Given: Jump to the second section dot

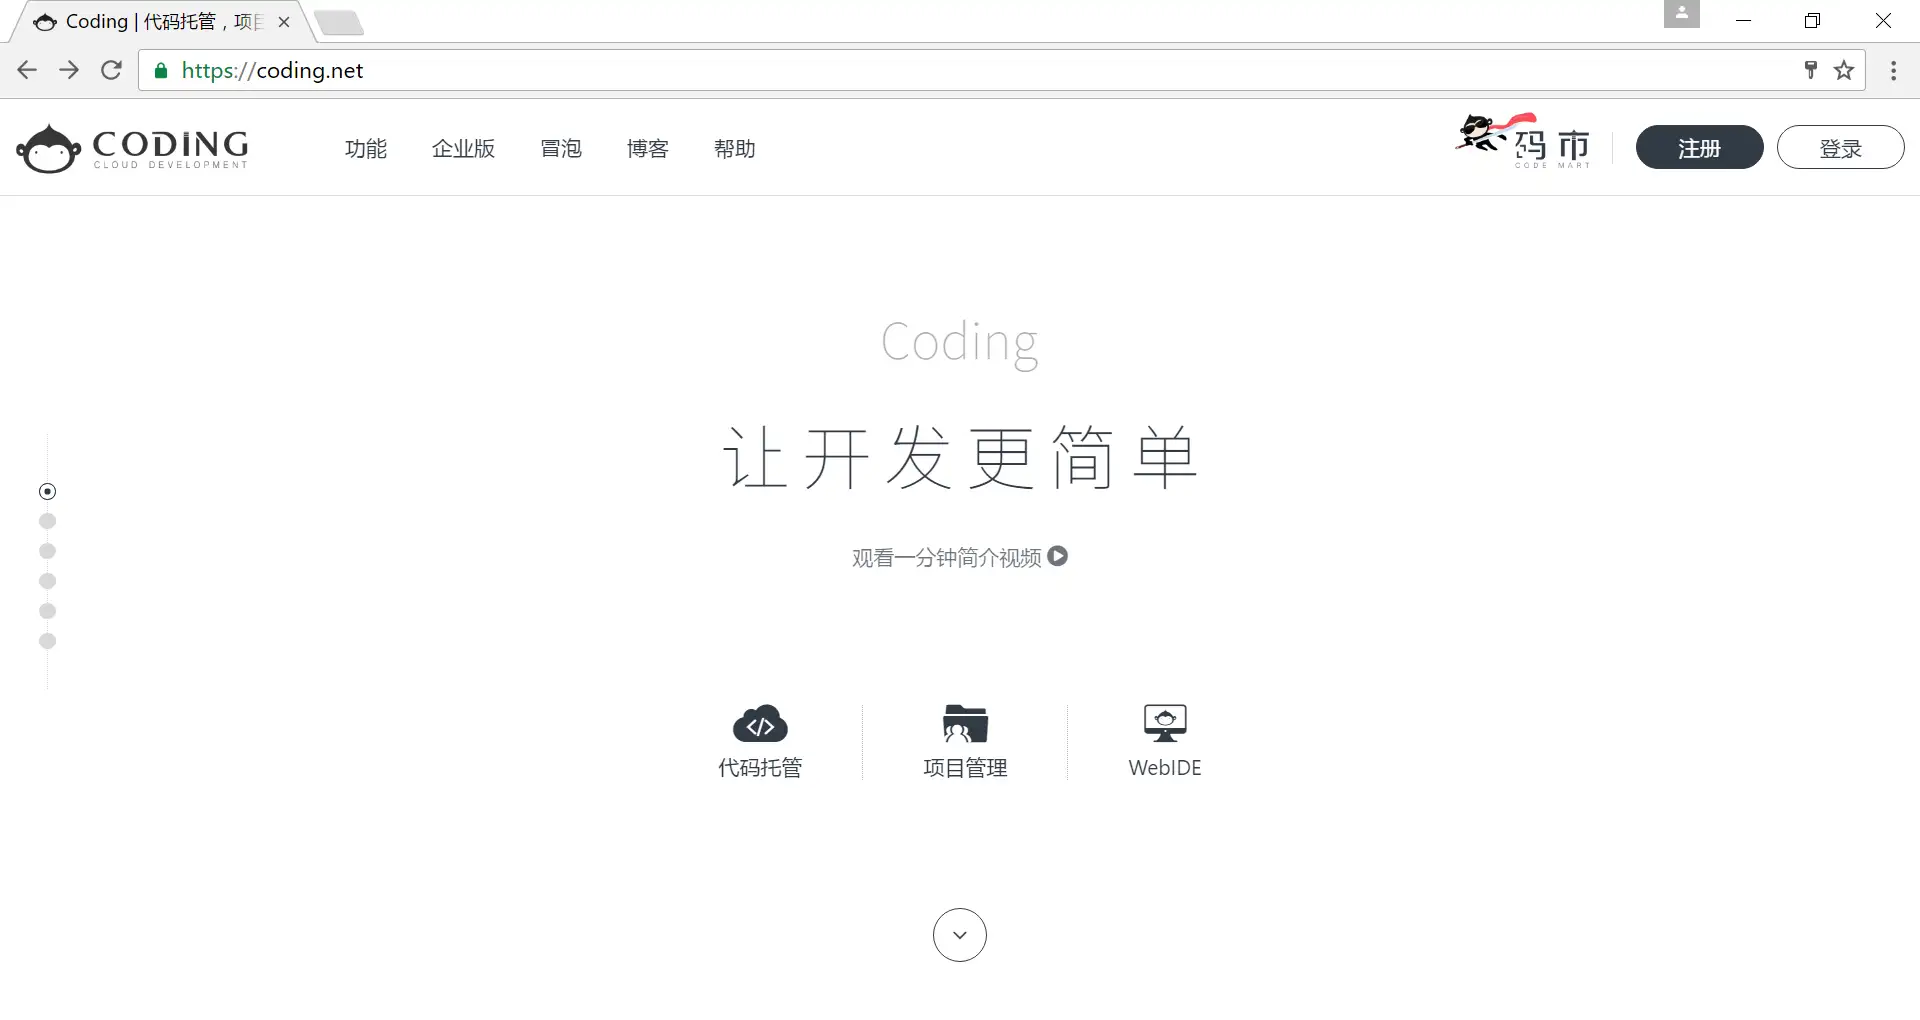Looking at the screenshot, I should point(47,521).
